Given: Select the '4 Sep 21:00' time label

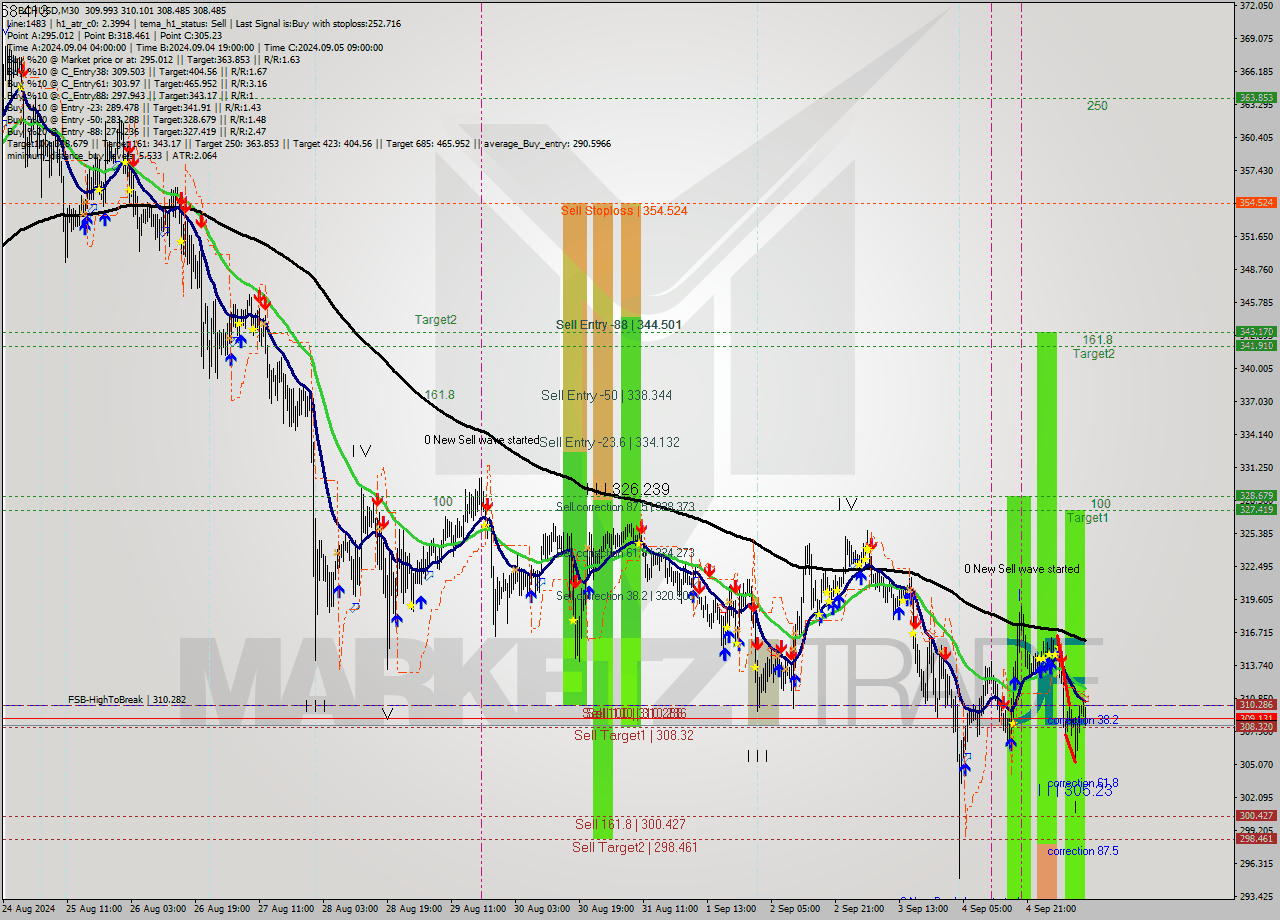Looking at the screenshot, I should tap(1051, 909).
